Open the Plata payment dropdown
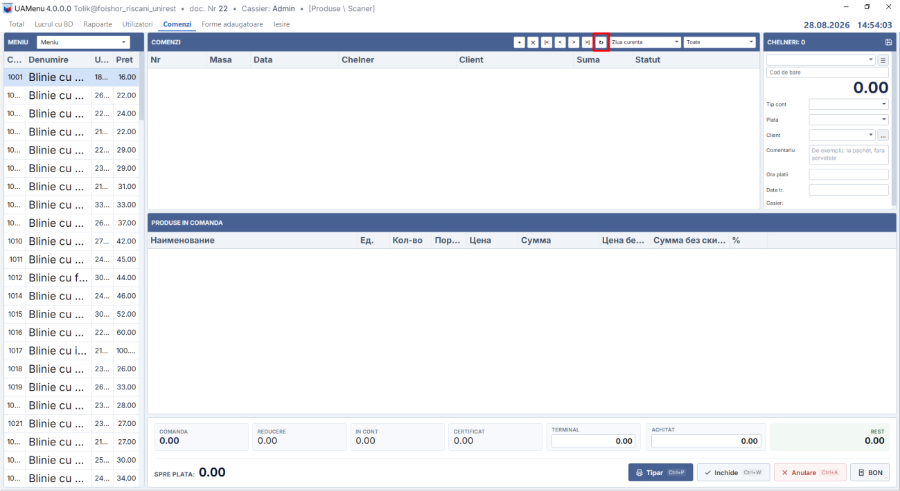The width and height of the screenshot is (900, 491). [x=848, y=119]
